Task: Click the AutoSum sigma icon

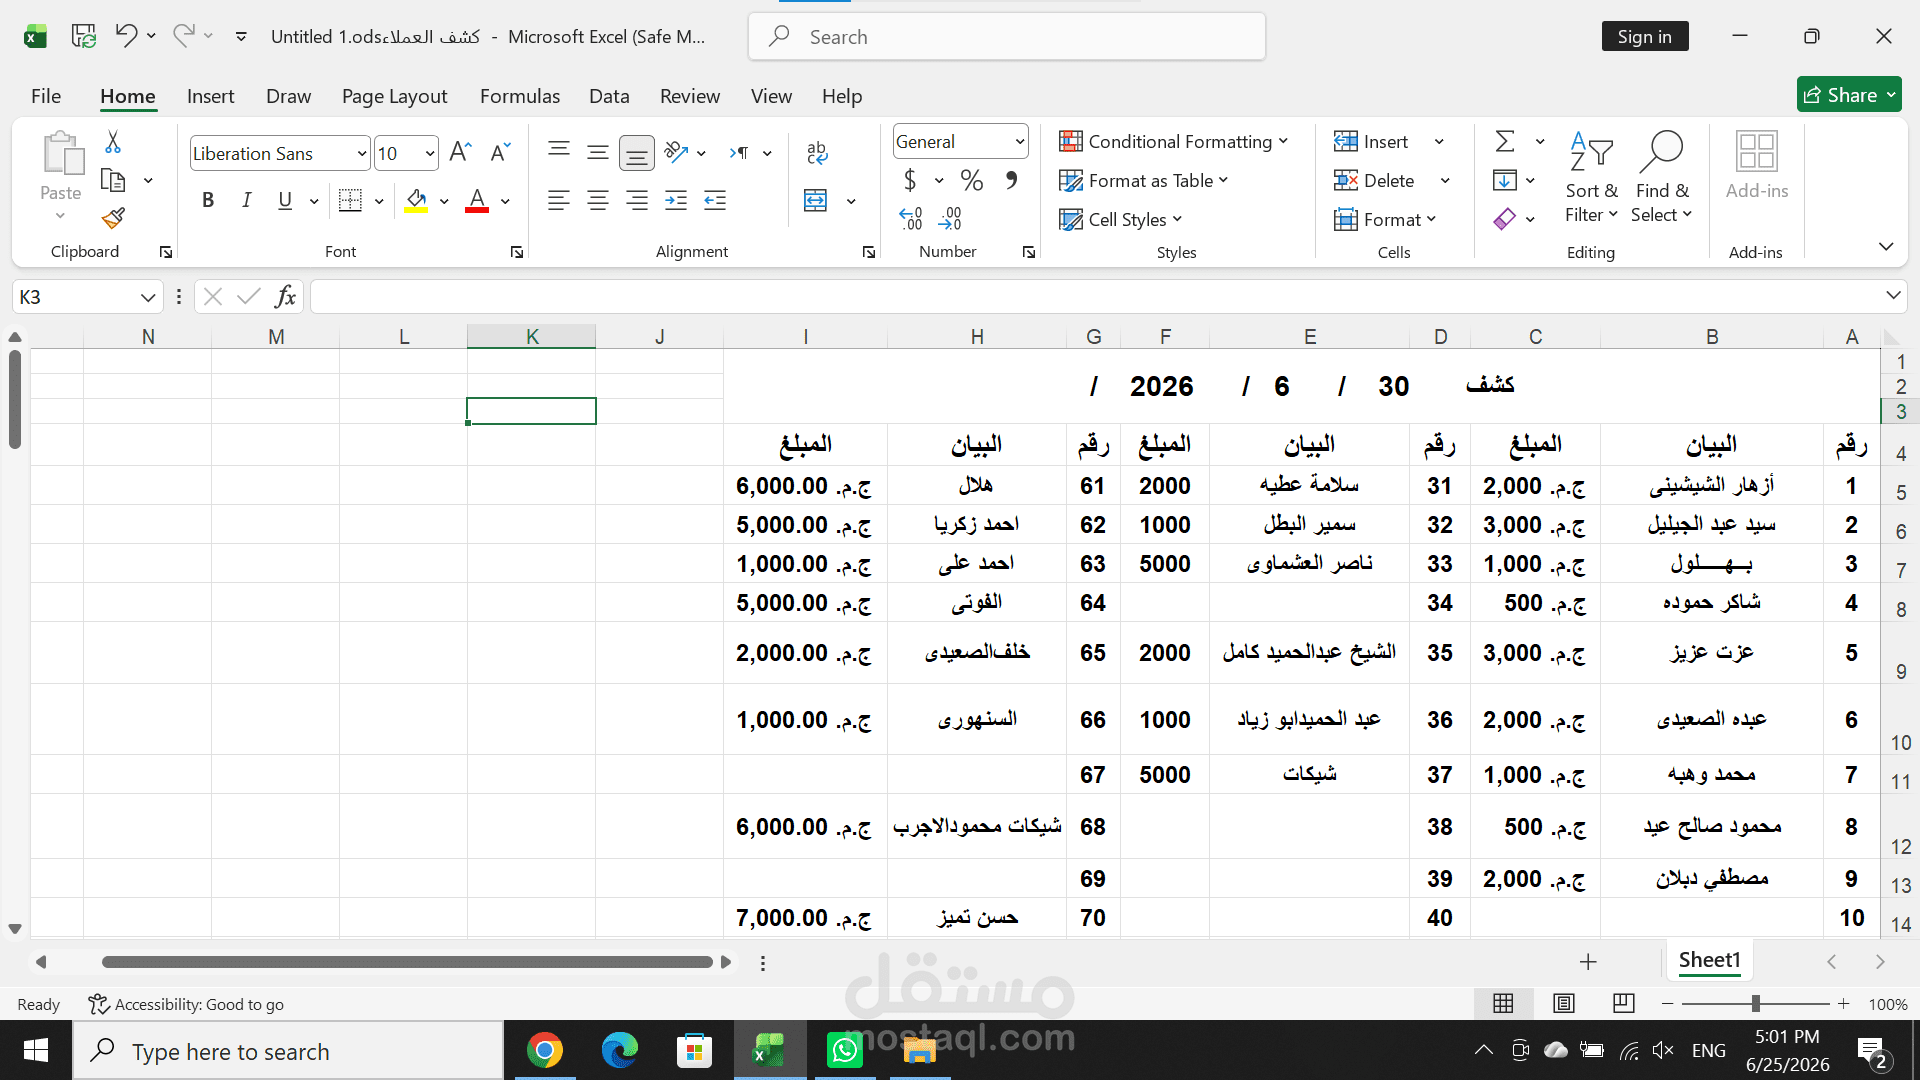Action: point(1505,141)
